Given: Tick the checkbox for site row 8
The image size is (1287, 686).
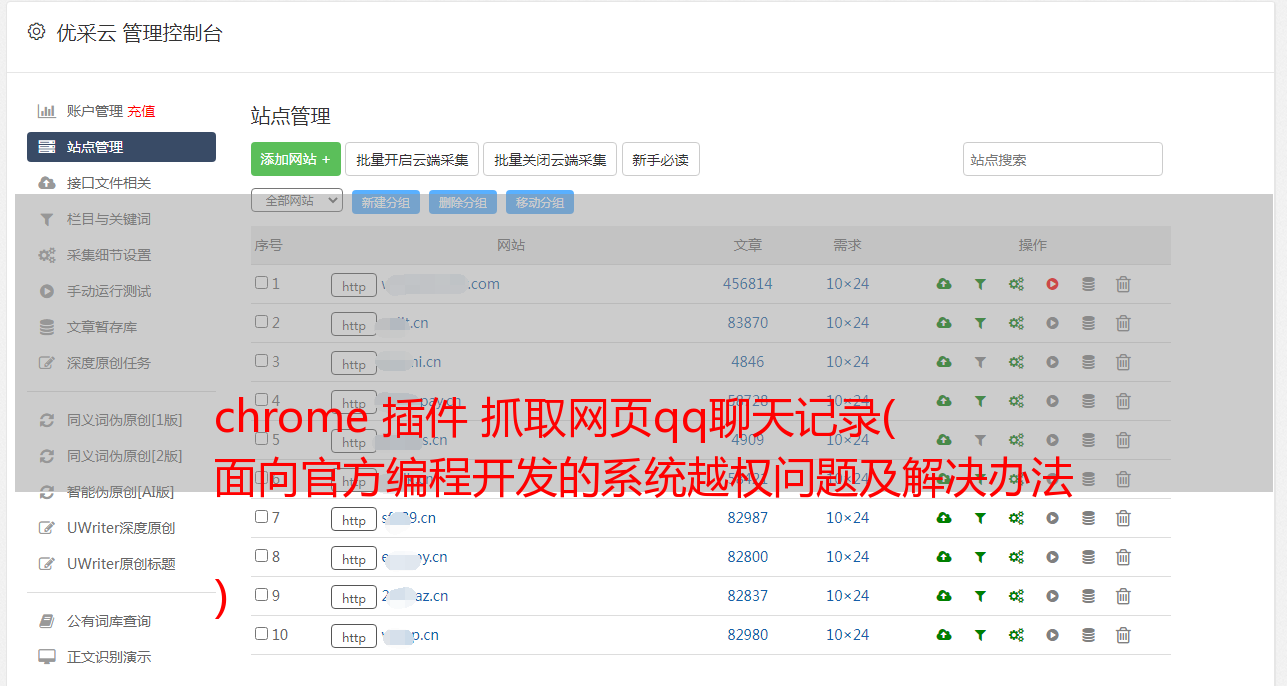Looking at the screenshot, I should [261, 556].
